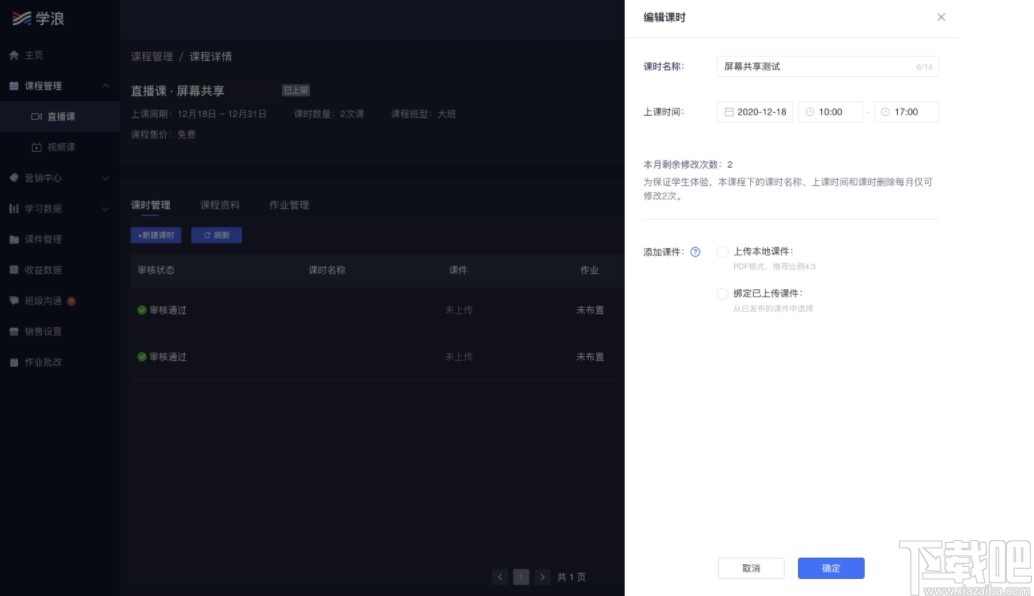The height and width of the screenshot is (596, 1034).
Task: Select the 上传本地课件 radio option
Action: [x=722, y=252]
